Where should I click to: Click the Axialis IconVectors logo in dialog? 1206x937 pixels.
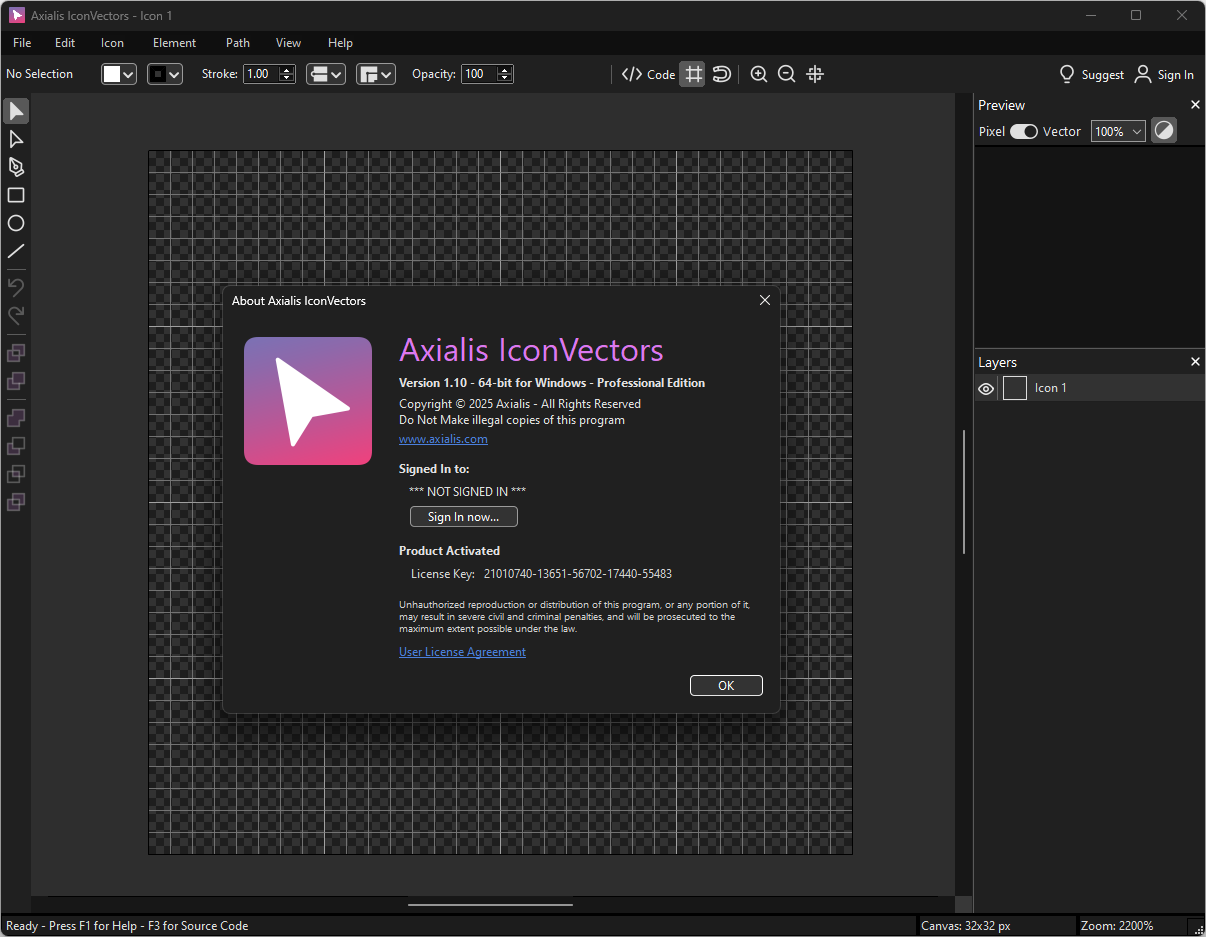click(308, 401)
